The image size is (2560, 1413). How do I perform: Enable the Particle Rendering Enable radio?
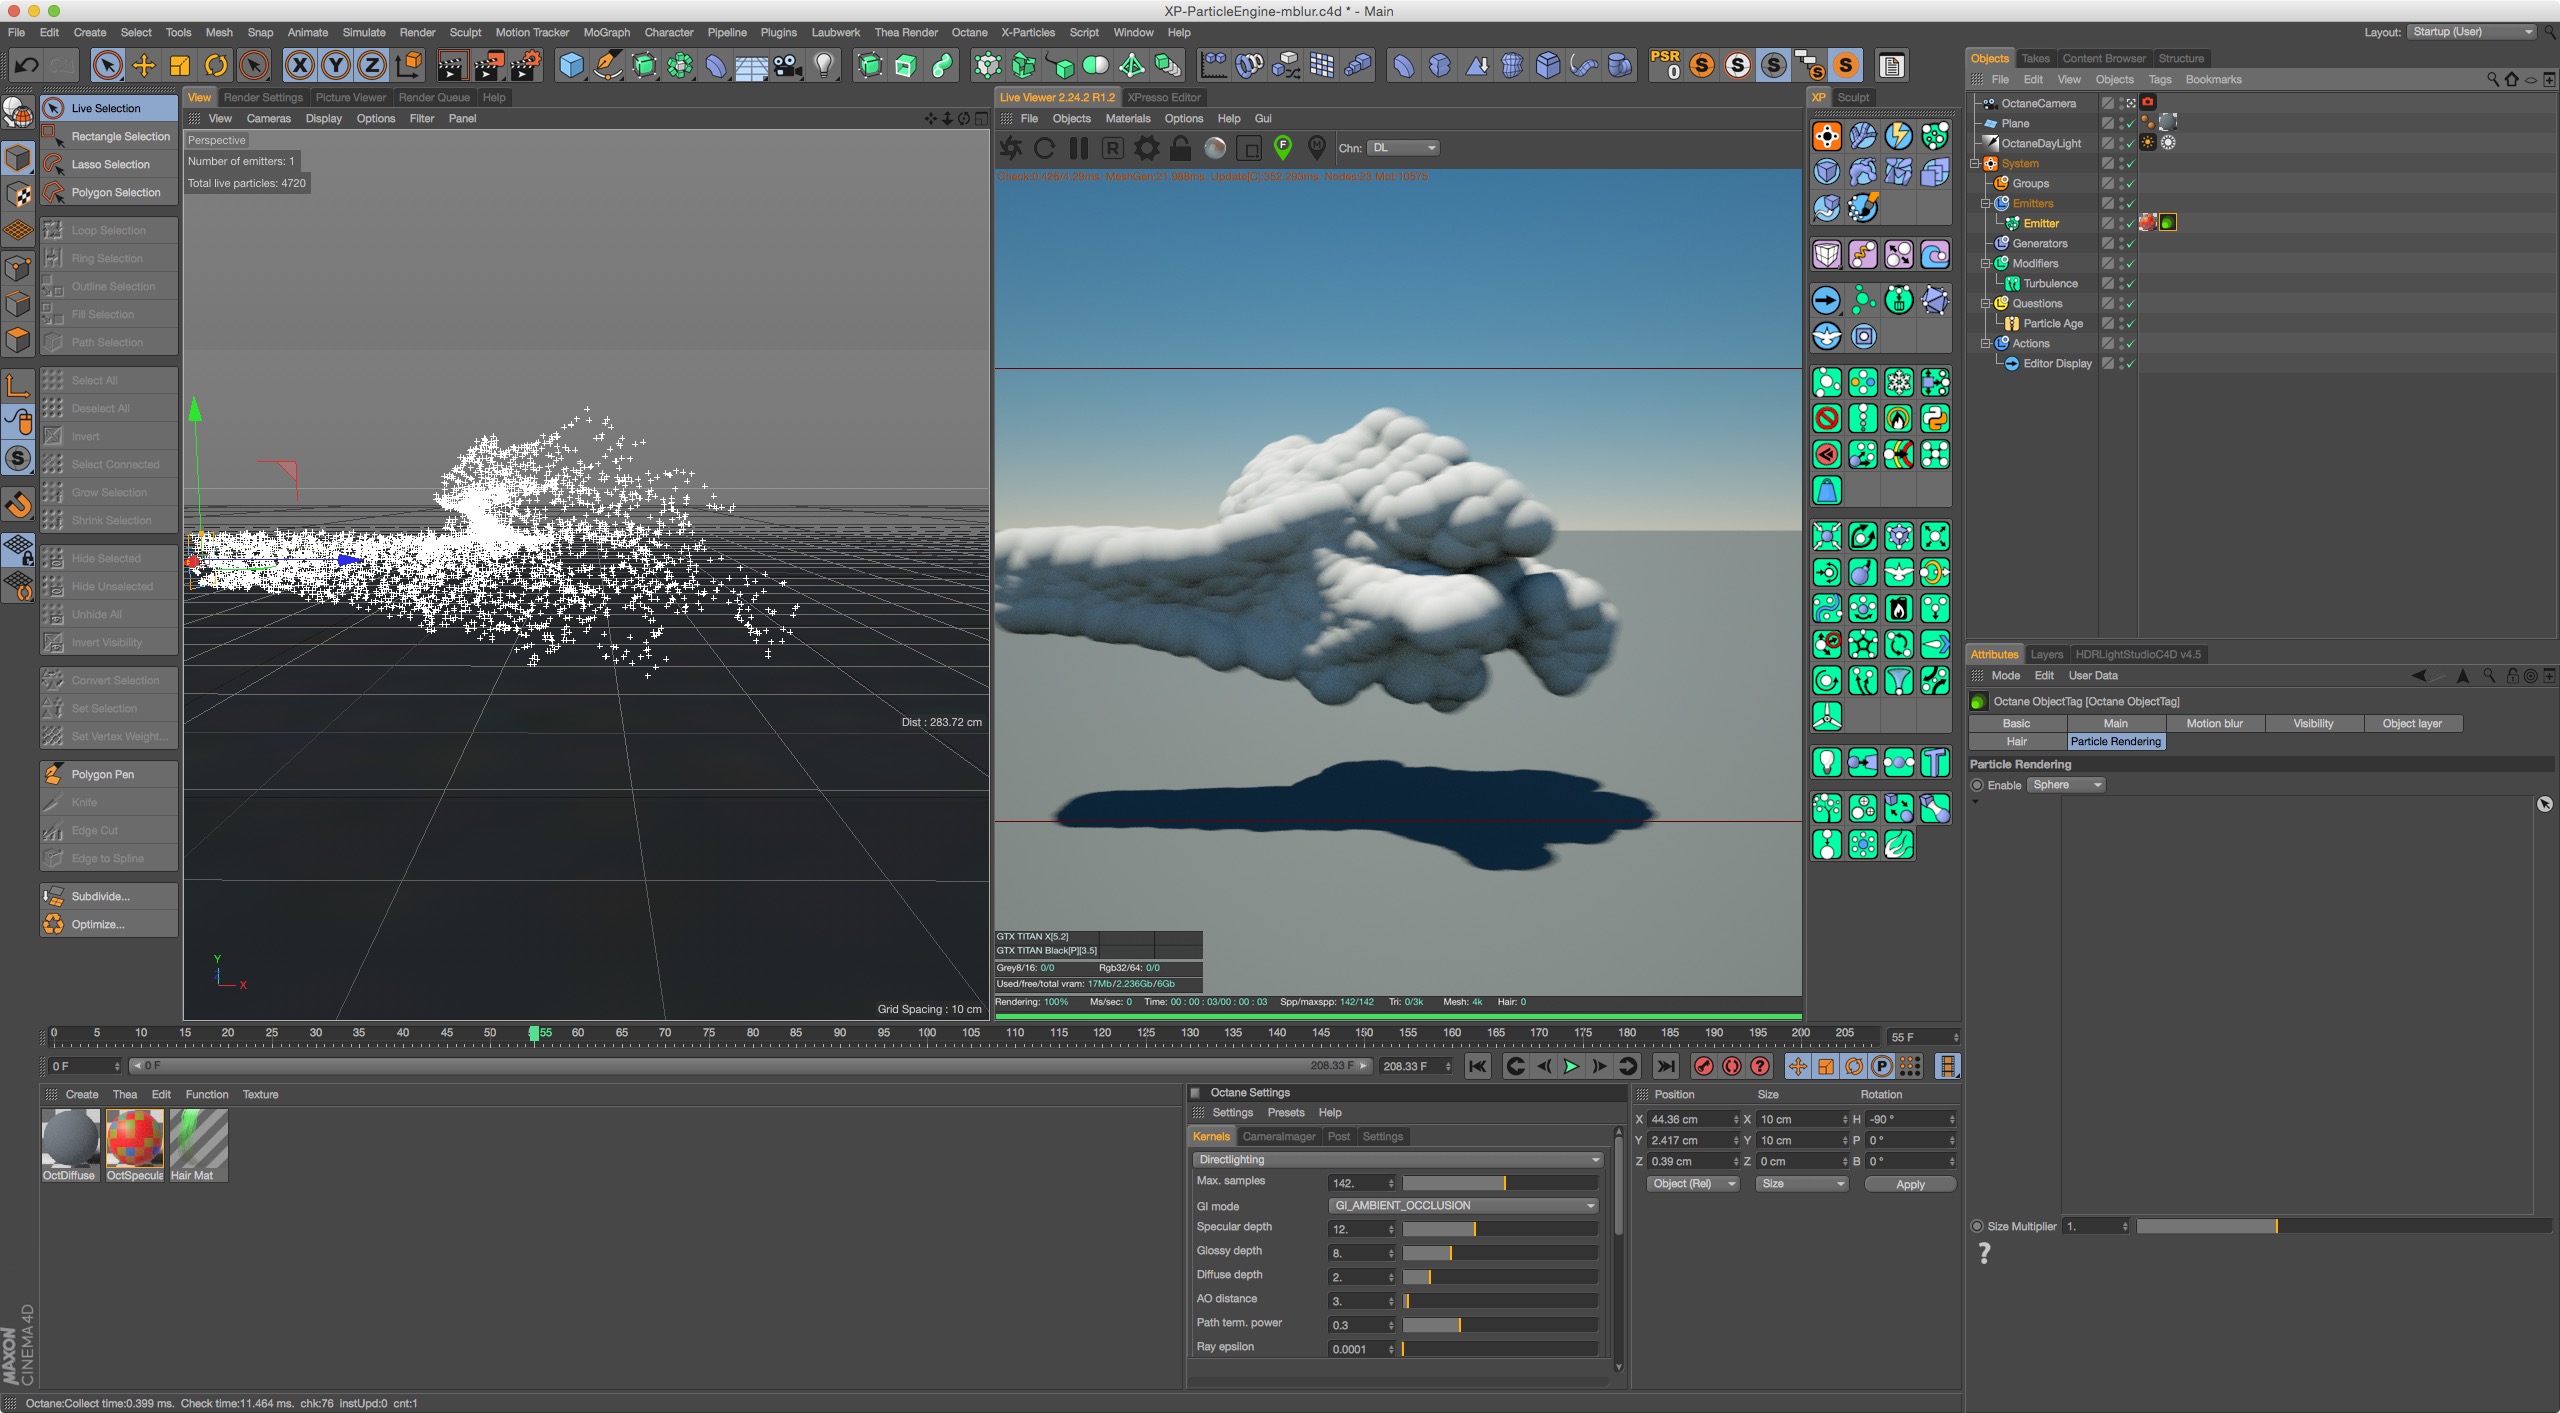[1977, 785]
